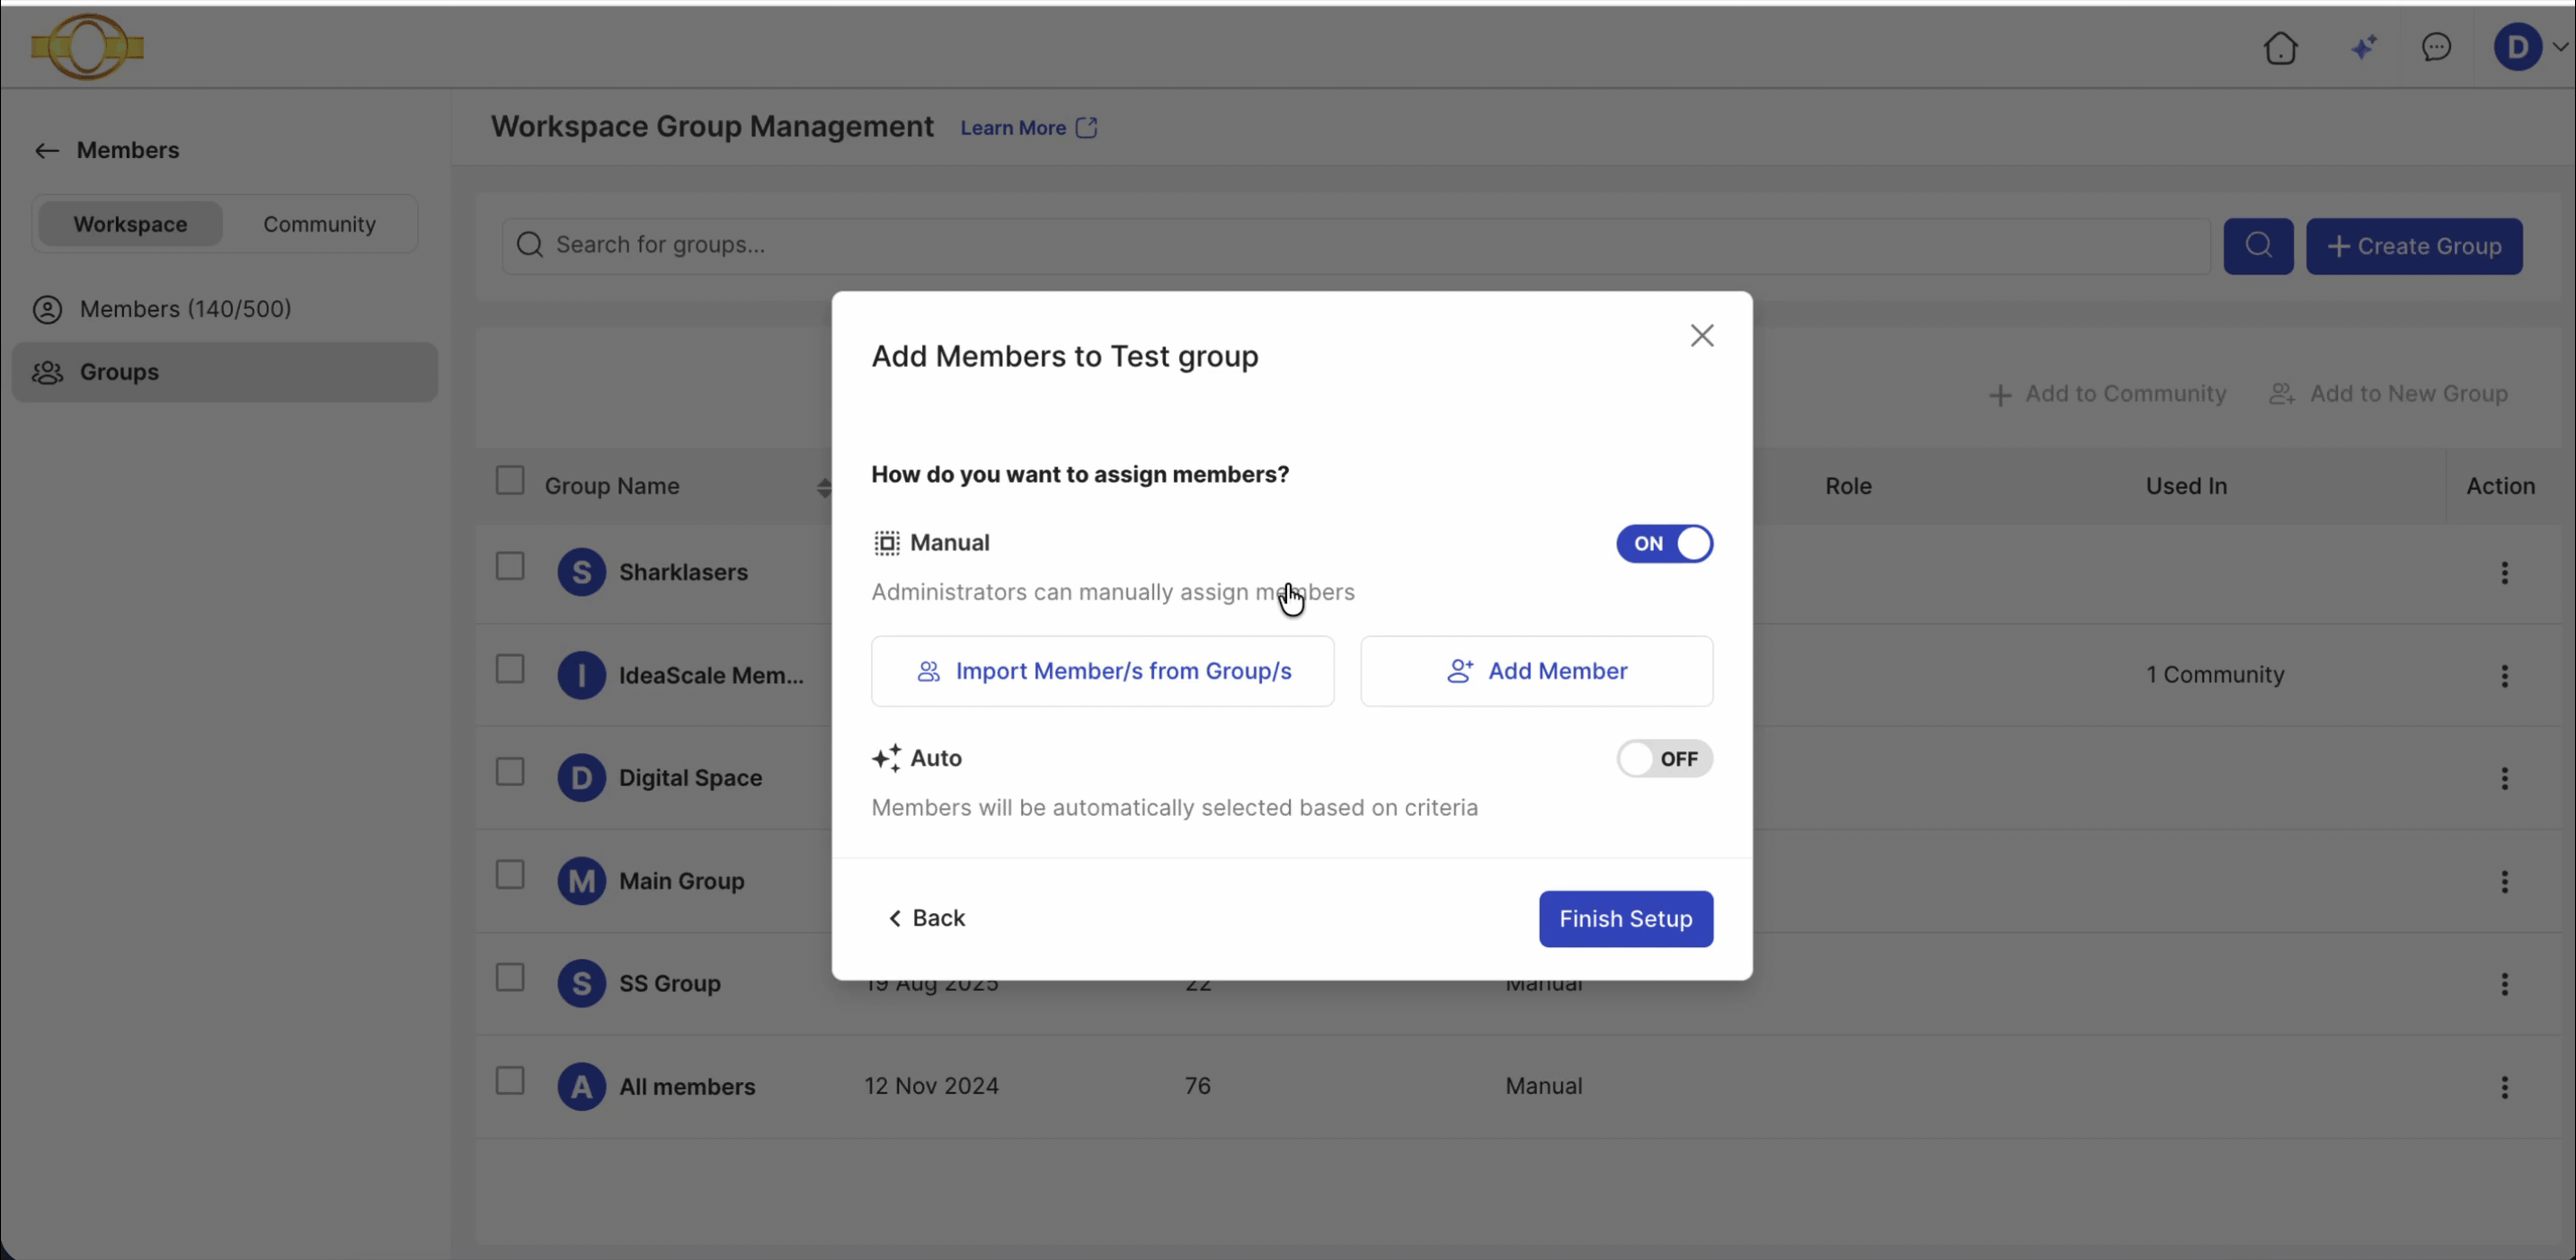2576x1260 pixels.
Task: Turn off the Manual assignment toggle
Action: 1664,544
